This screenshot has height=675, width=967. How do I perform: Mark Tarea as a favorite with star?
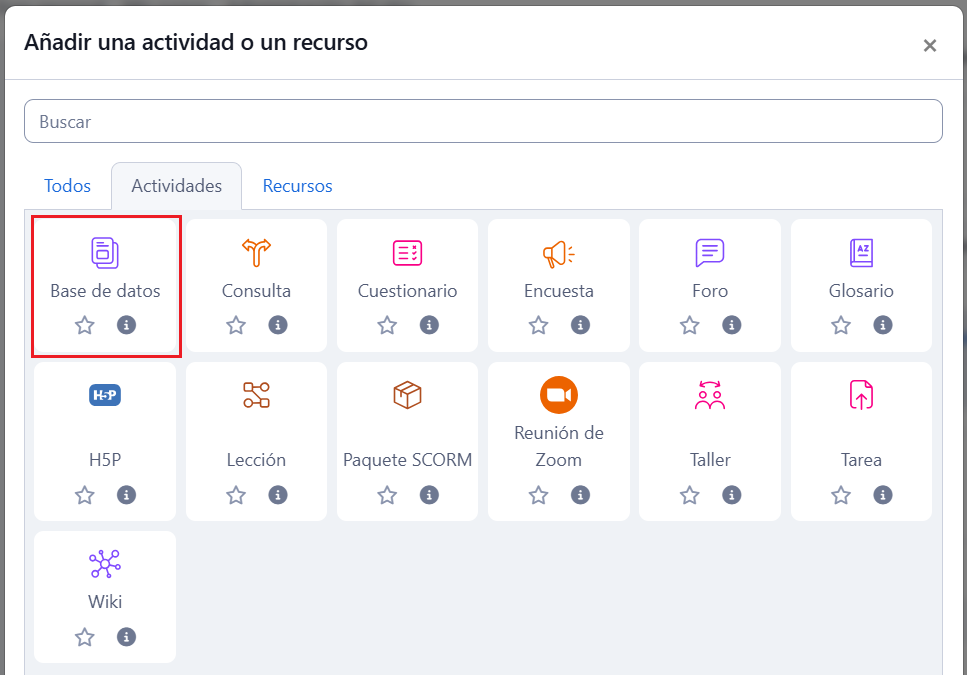[841, 495]
